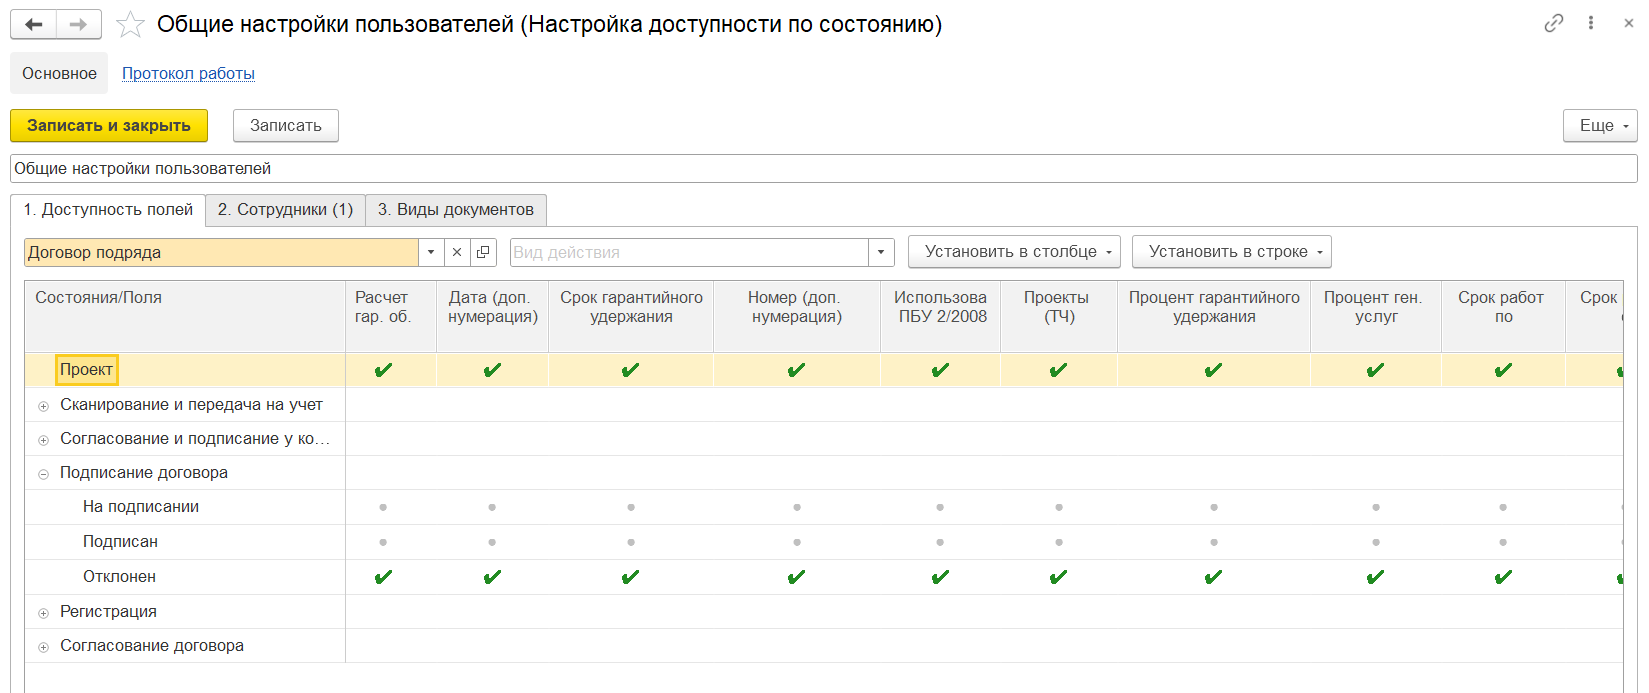Screen dimensions: 1649x693
Task: Click the Процент ген. услуг column header
Action: 1376,316
